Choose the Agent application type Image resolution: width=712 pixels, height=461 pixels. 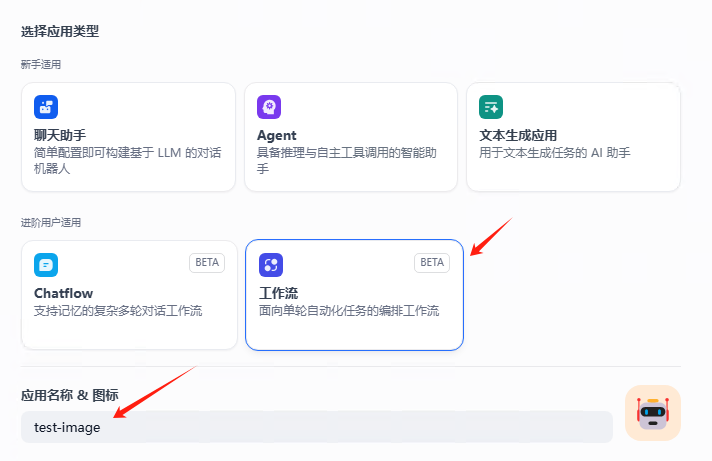[x=350, y=137]
